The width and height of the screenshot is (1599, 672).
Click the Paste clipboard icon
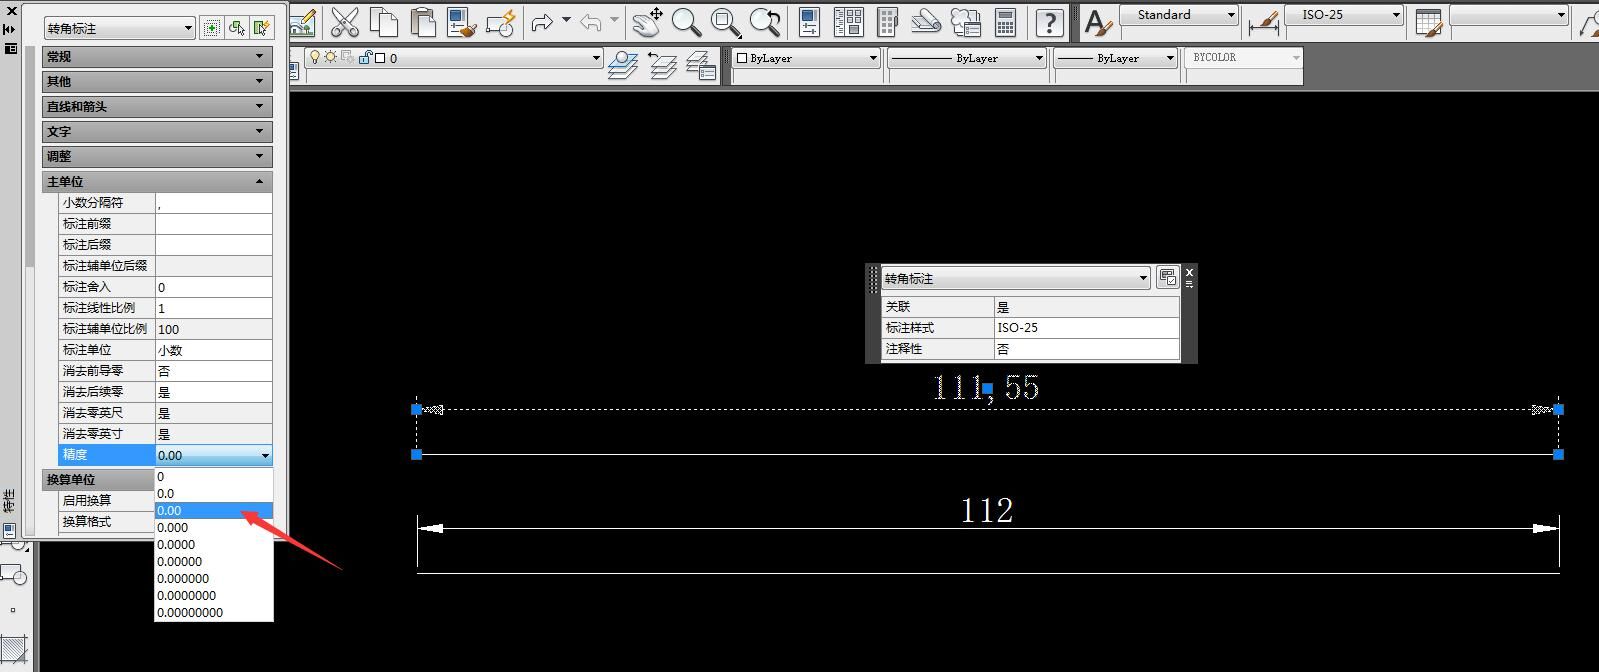tap(424, 22)
